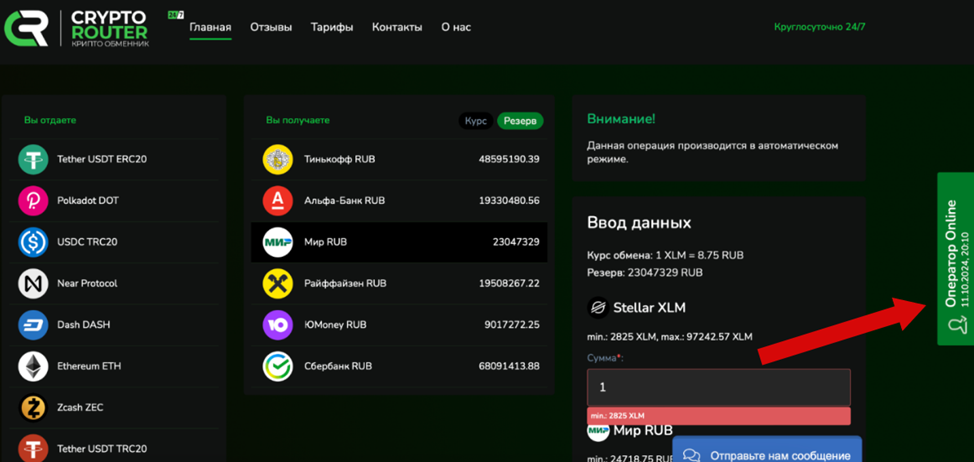Click reserve value 19508267.22
Image resolution: width=974 pixels, height=462 pixels.
[x=509, y=283]
